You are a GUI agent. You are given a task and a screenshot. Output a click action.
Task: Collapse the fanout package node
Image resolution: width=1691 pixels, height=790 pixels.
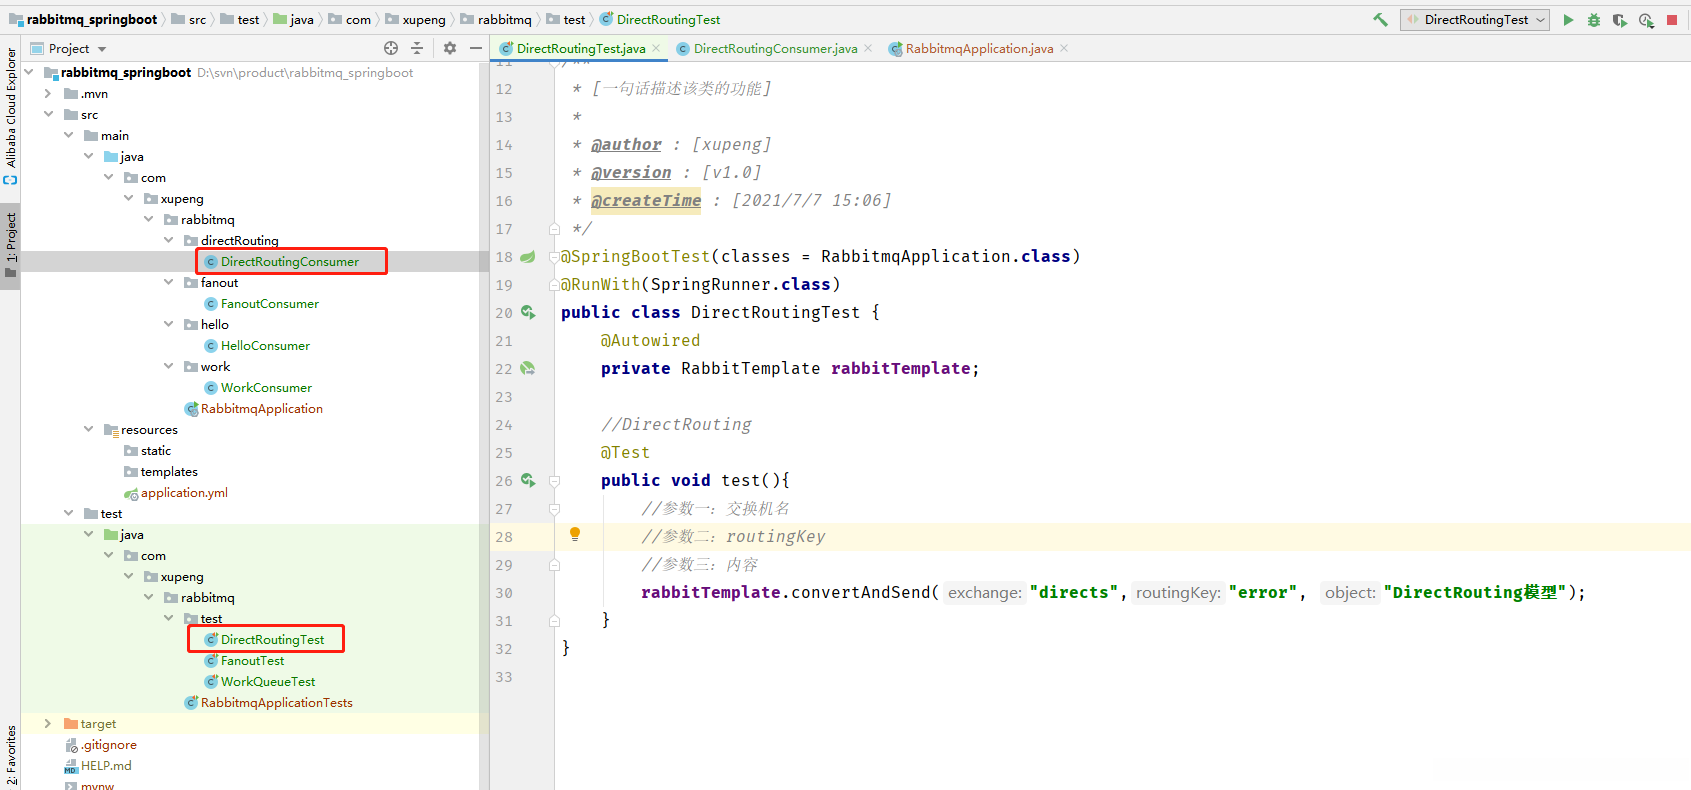pos(168,282)
